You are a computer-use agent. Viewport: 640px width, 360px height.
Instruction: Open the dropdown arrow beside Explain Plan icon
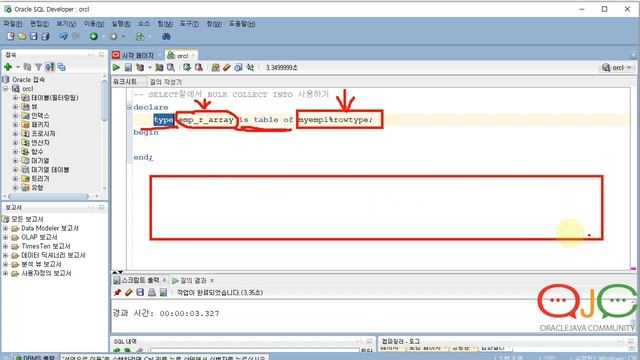[149, 67]
